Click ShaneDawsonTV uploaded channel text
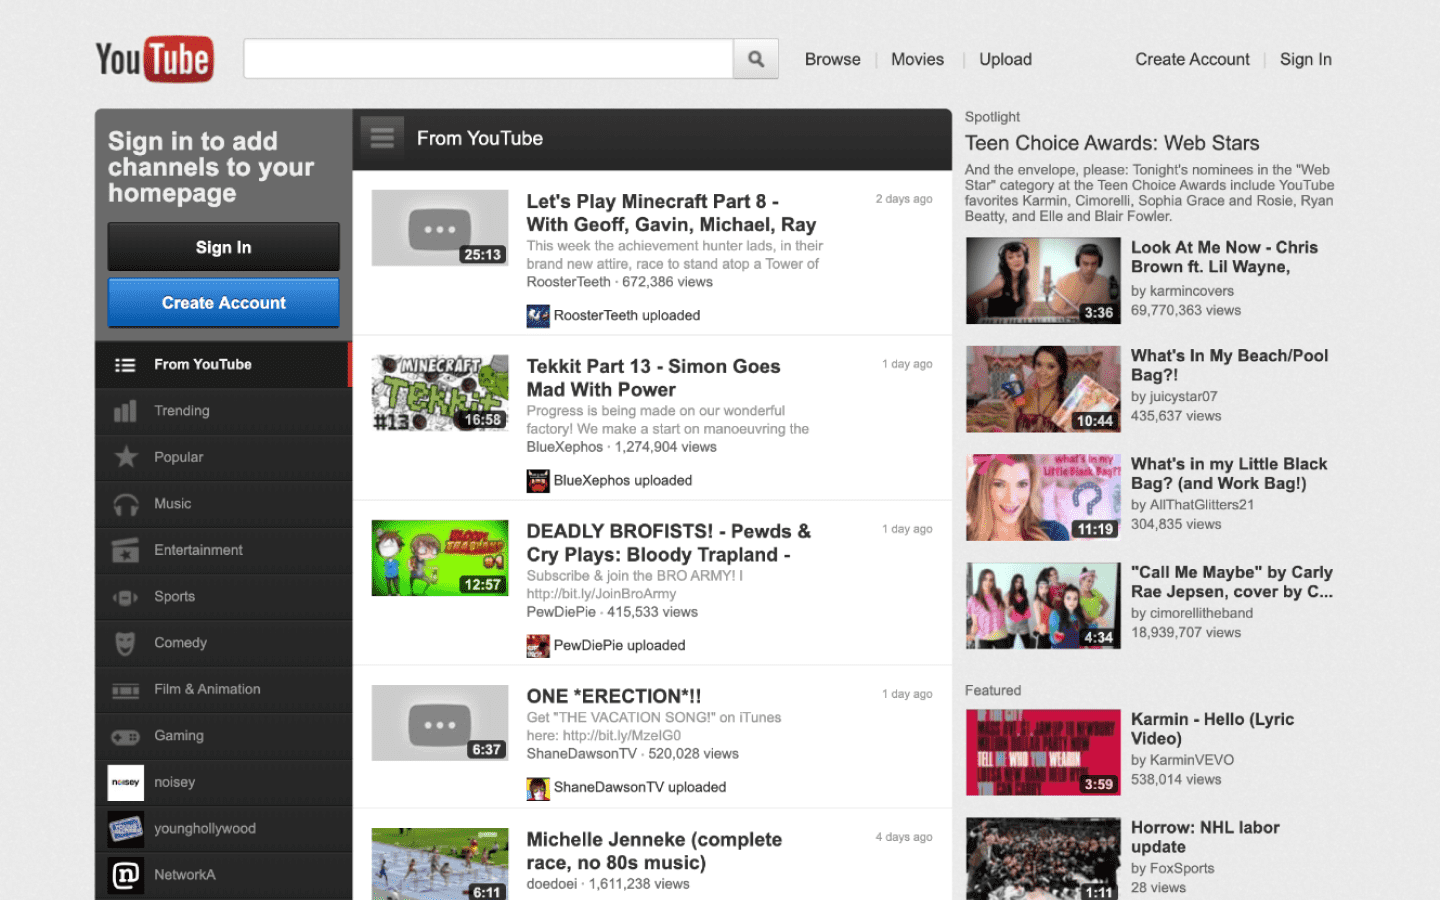 click(x=640, y=788)
